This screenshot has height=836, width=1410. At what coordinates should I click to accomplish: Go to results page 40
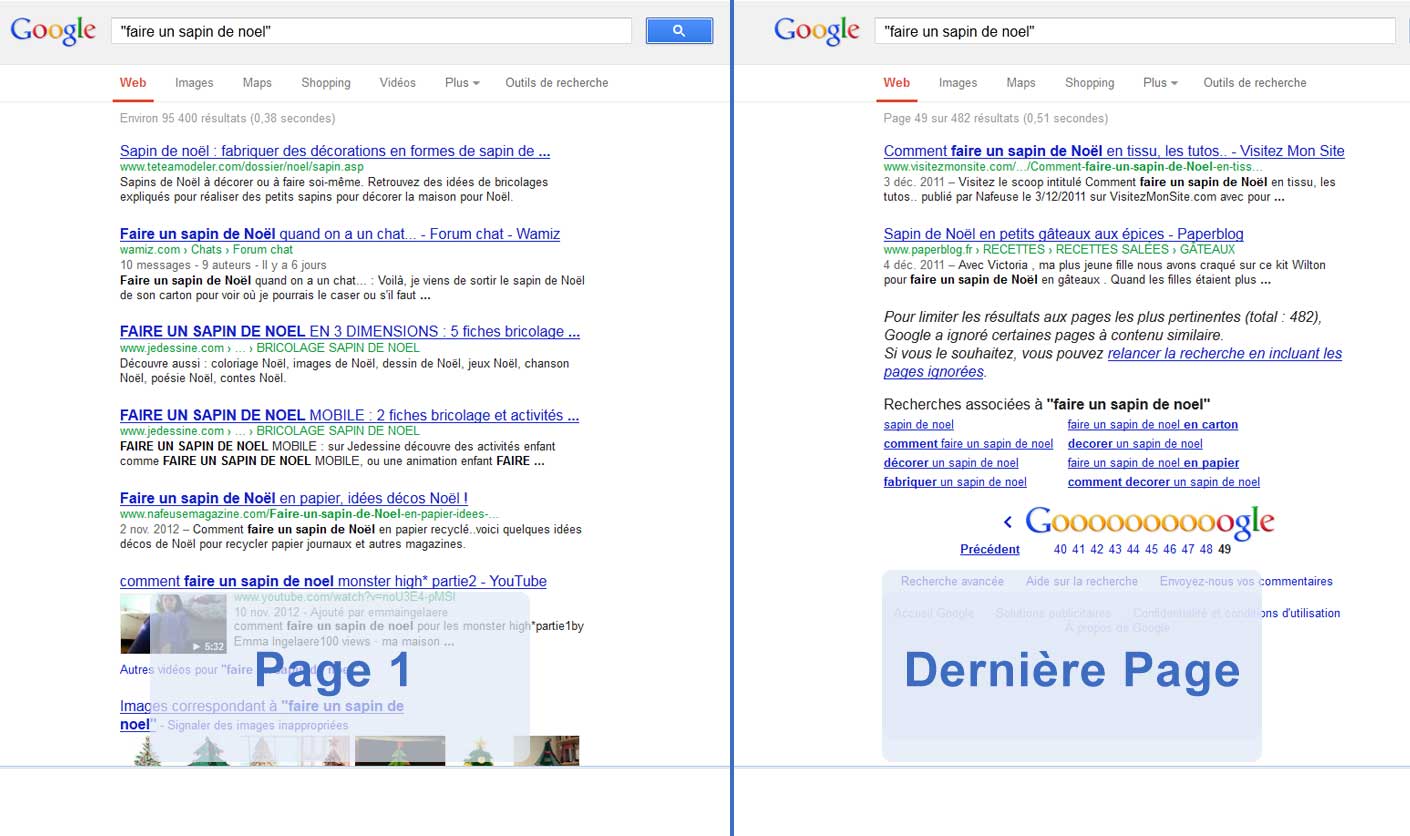pyautogui.click(x=1061, y=549)
